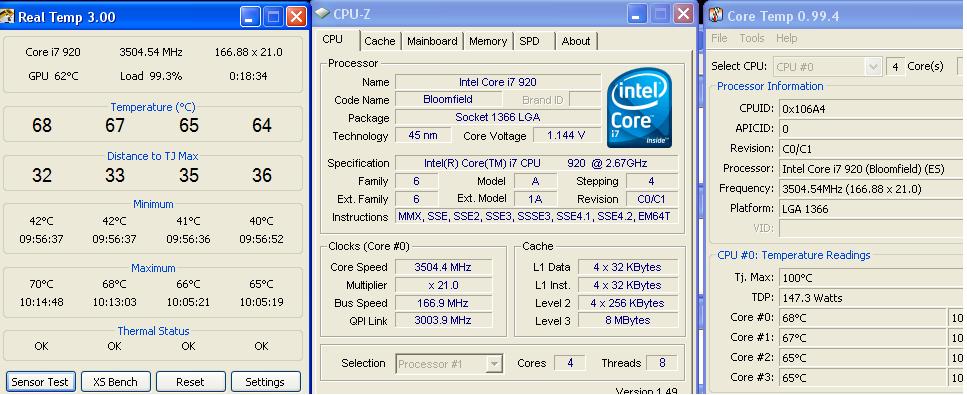967x395 pixels.
Task: Click the 3504.54 MHz text in Real Temp
Action: [151, 52]
